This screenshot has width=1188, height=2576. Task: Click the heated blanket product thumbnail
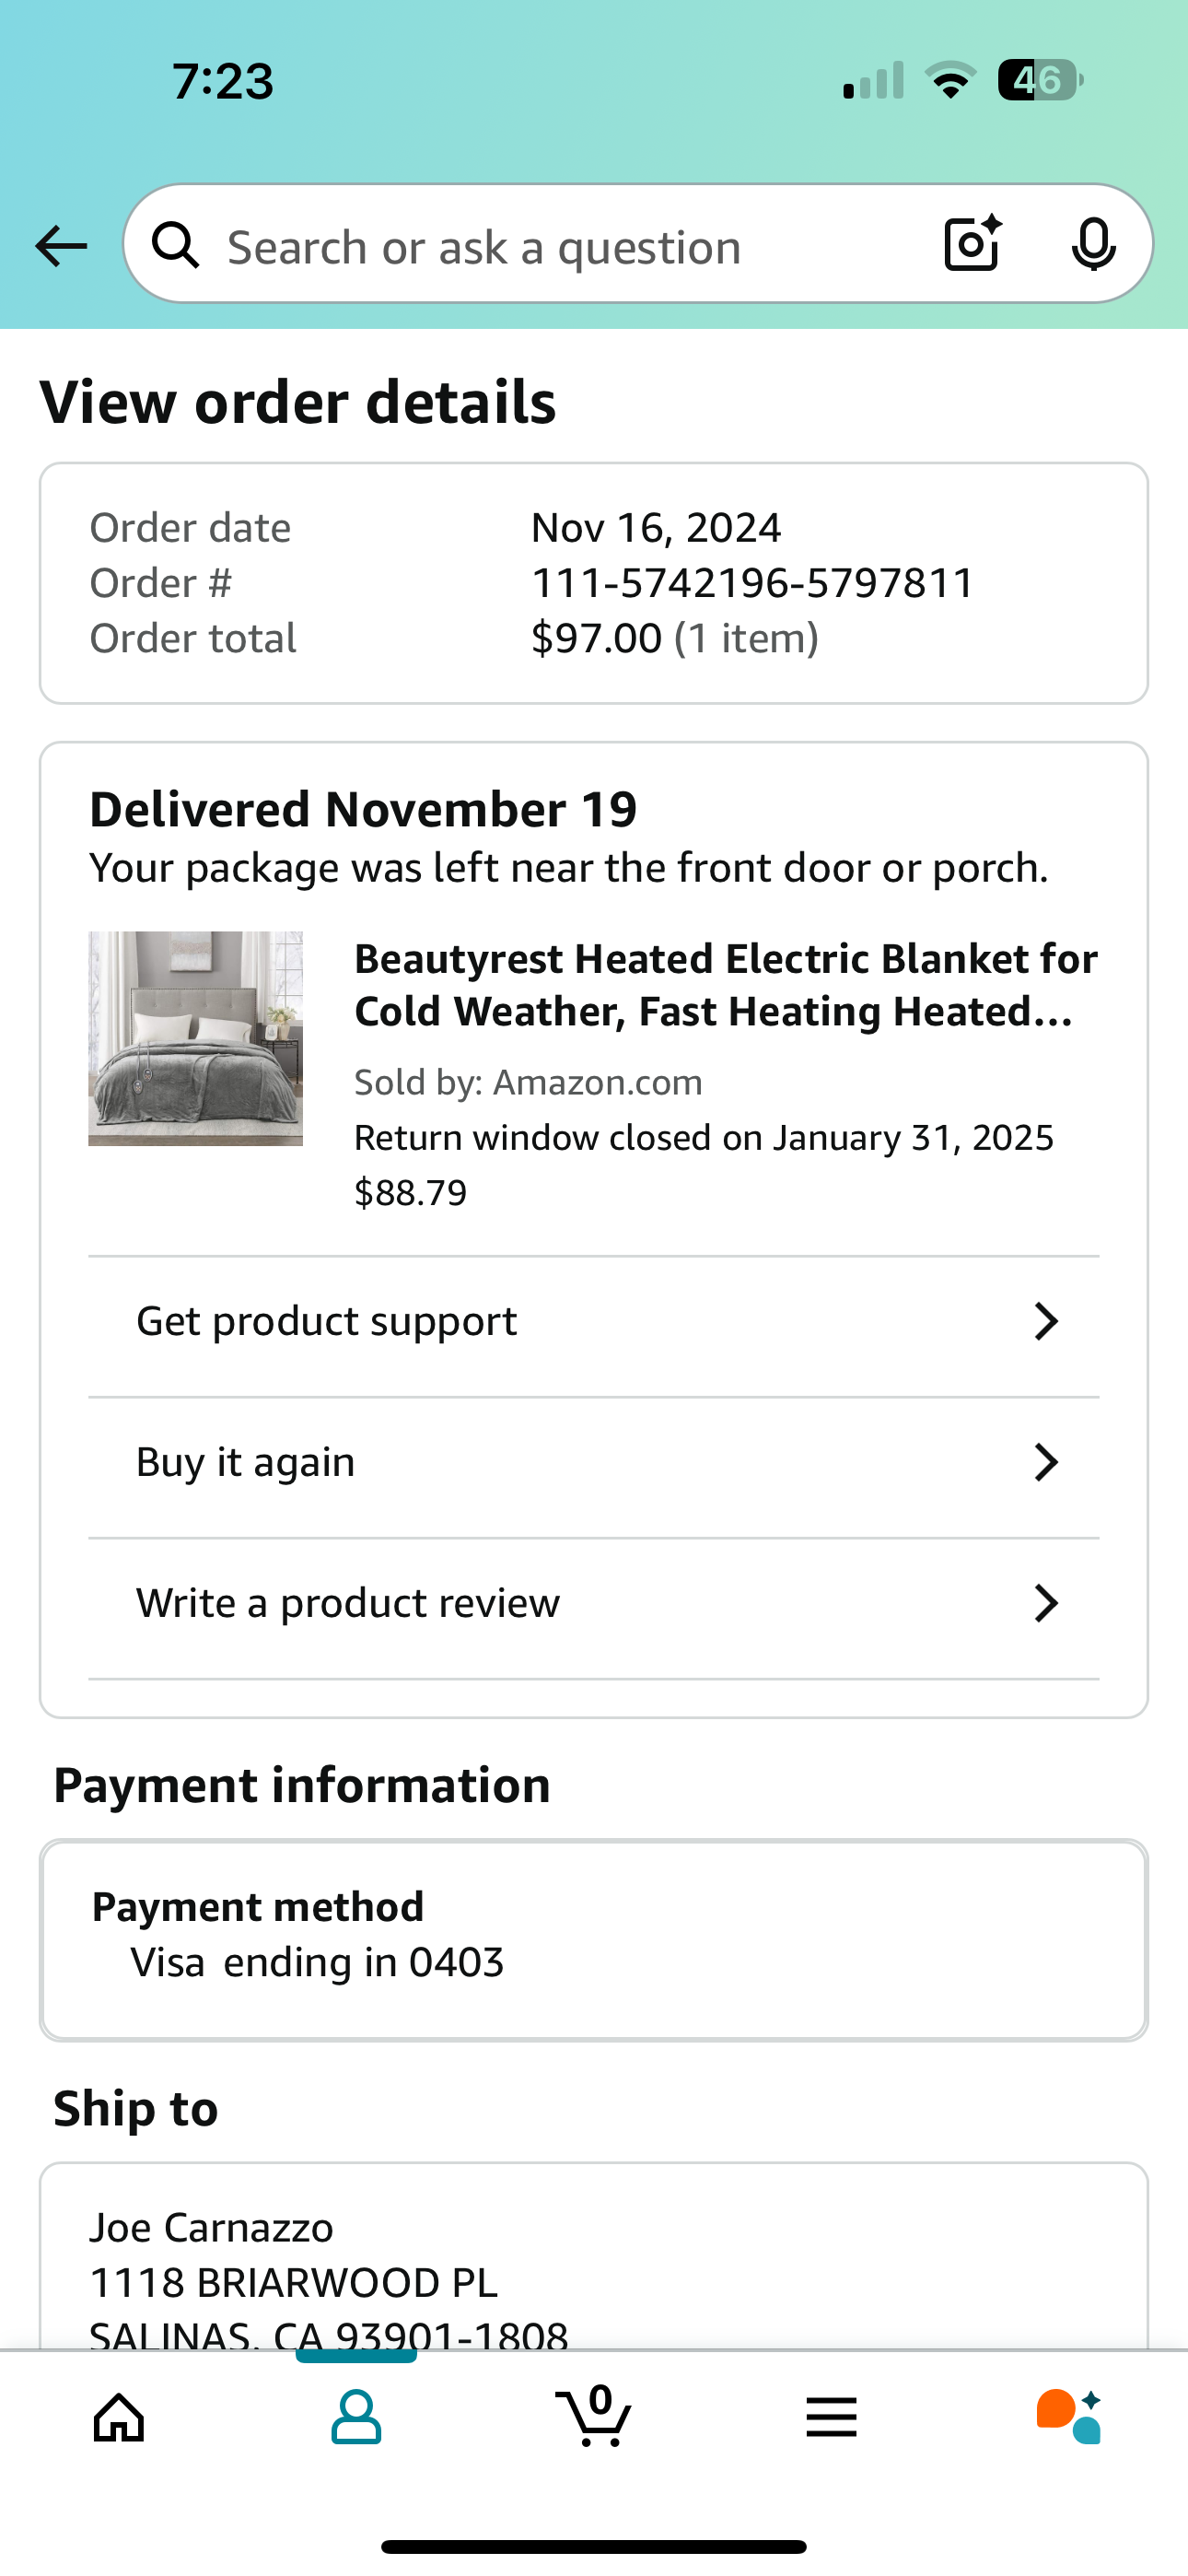click(196, 1038)
